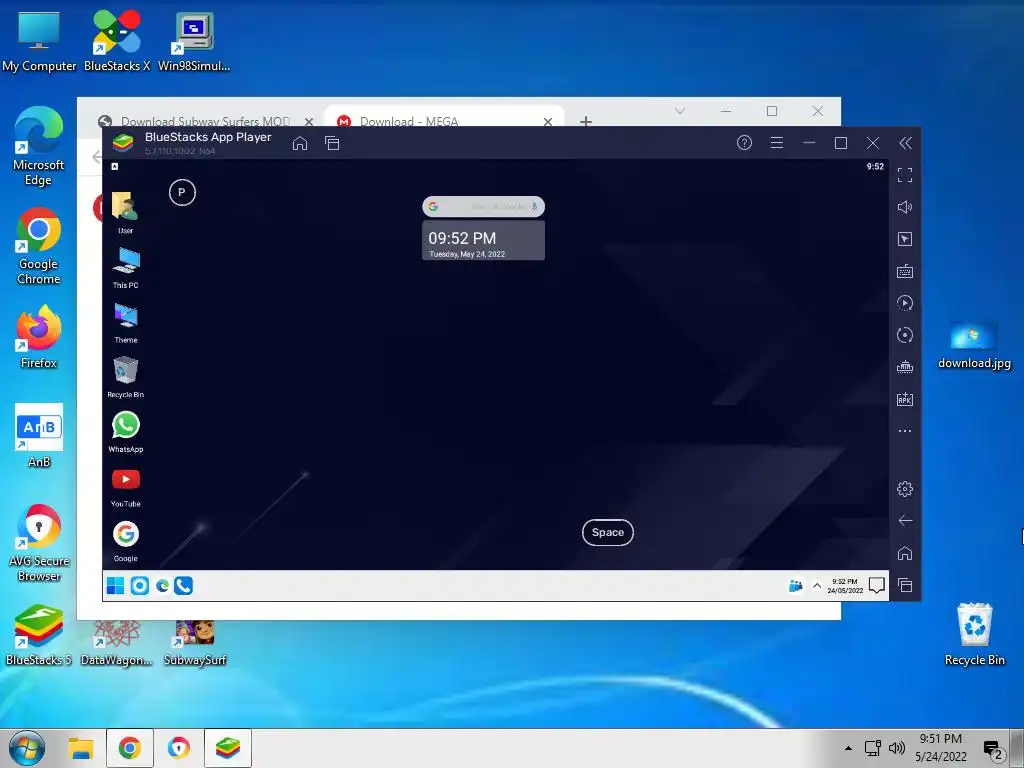1024x768 pixels.
Task: Launch YouTube in the emulator
Action: click(x=125, y=487)
